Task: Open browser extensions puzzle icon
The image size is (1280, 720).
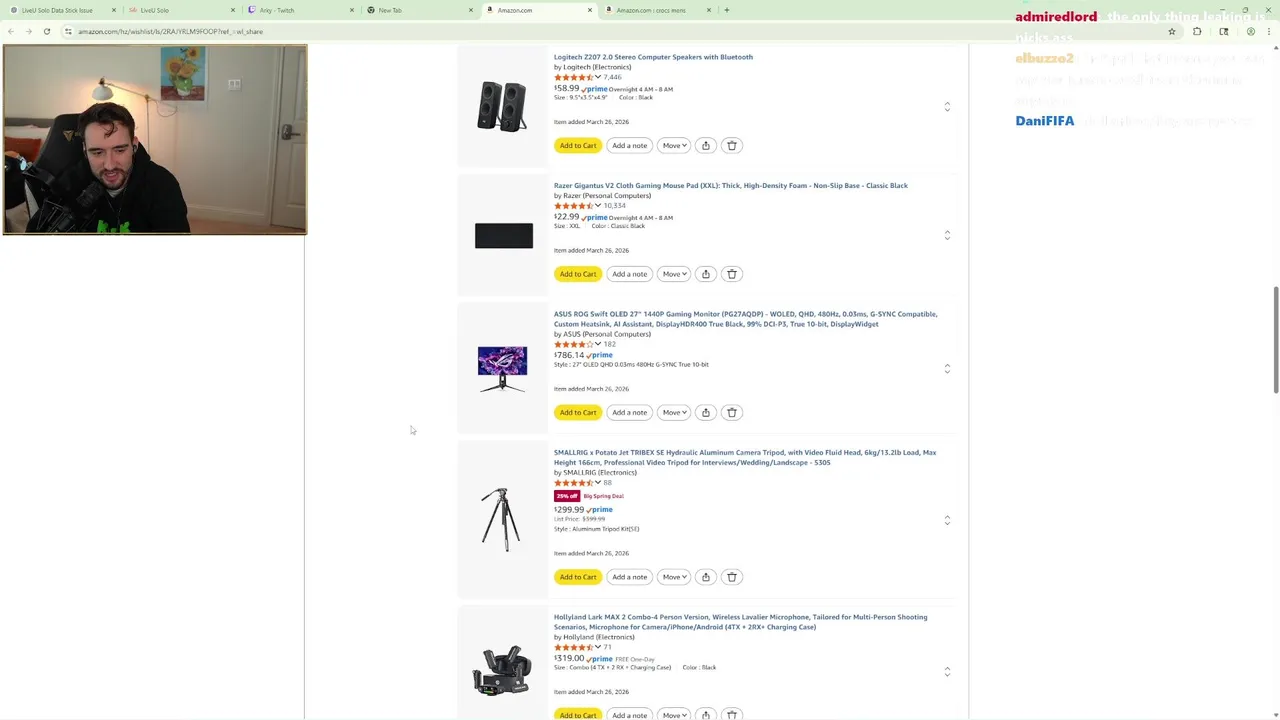Action: (x=1197, y=31)
